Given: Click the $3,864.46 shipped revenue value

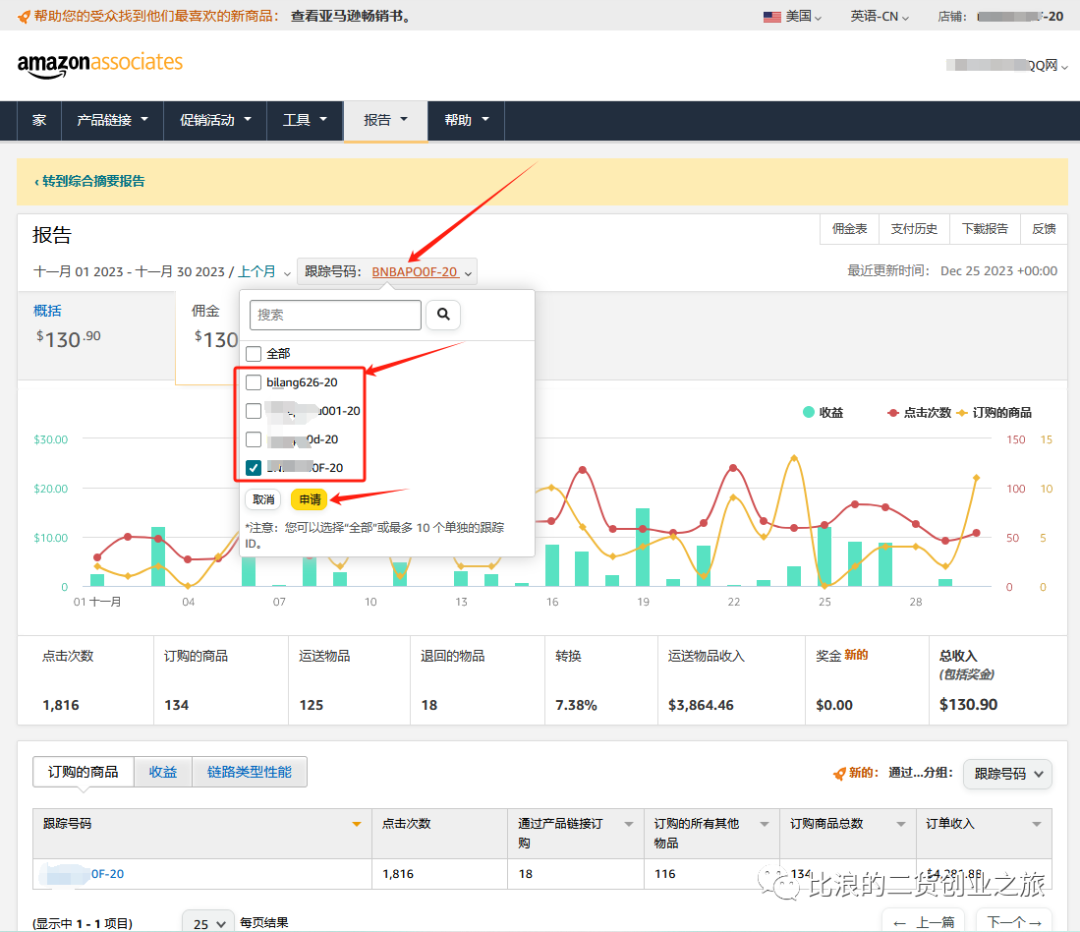Looking at the screenshot, I should (700, 705).
